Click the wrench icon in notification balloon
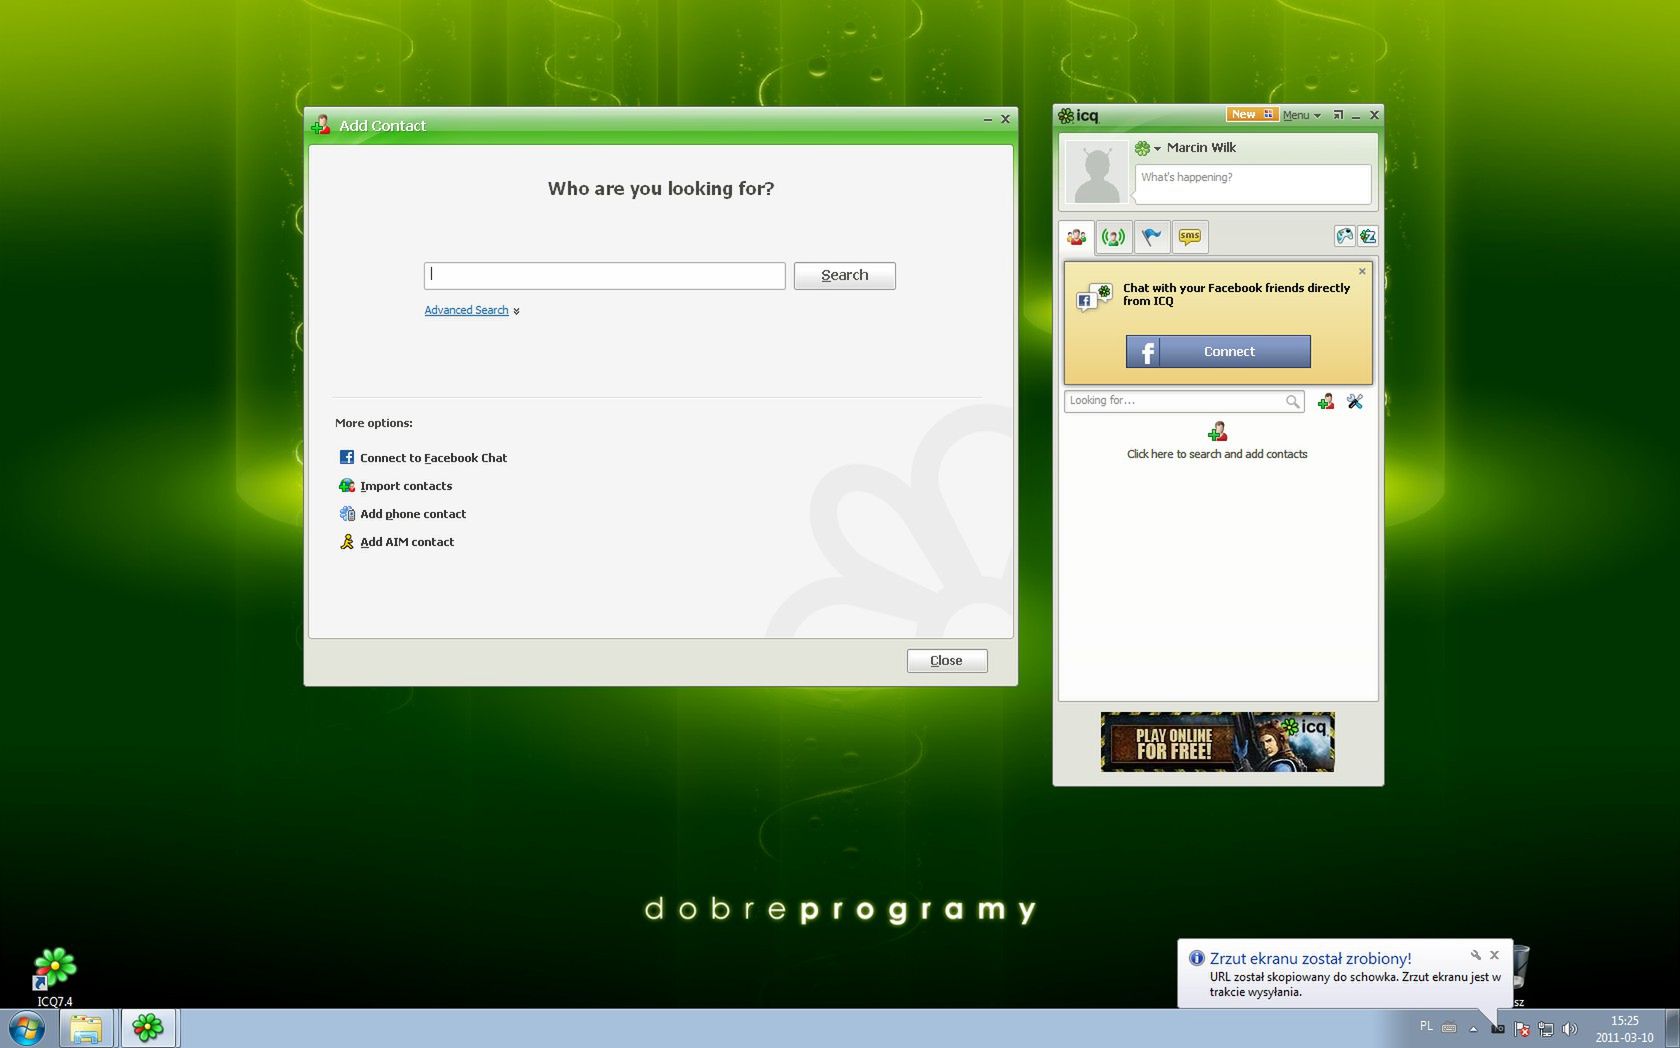This screenshot has width=1680, height=1048. coord(1475,955)
